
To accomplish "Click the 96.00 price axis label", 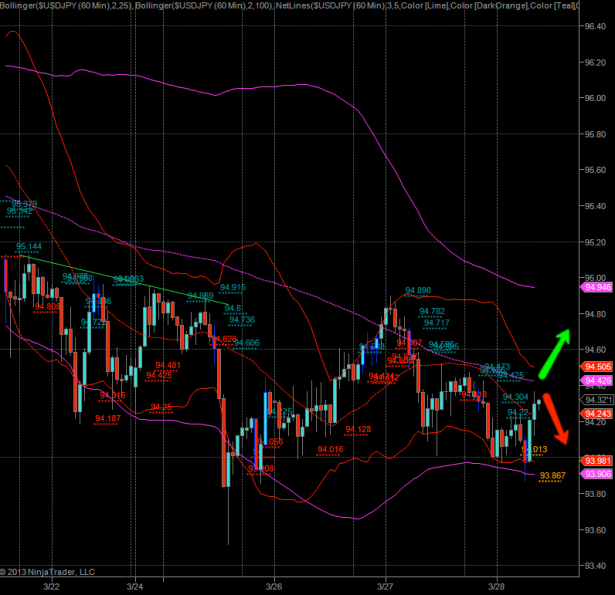I will point(595,98).
